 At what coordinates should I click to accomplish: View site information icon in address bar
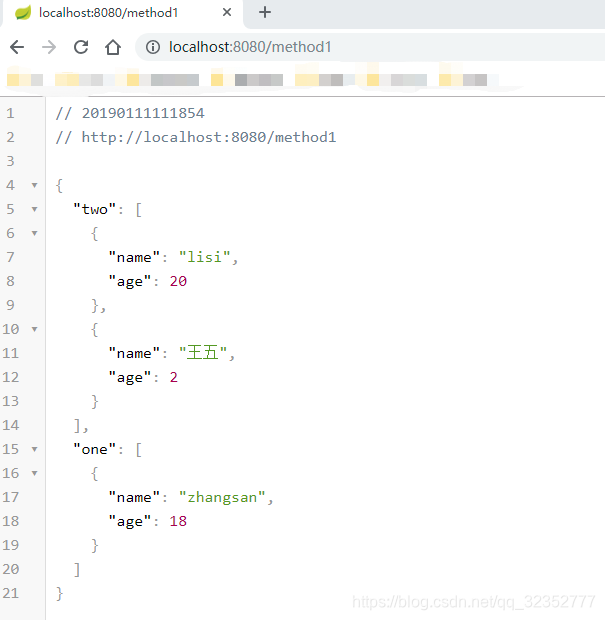[x=153, y=47]
